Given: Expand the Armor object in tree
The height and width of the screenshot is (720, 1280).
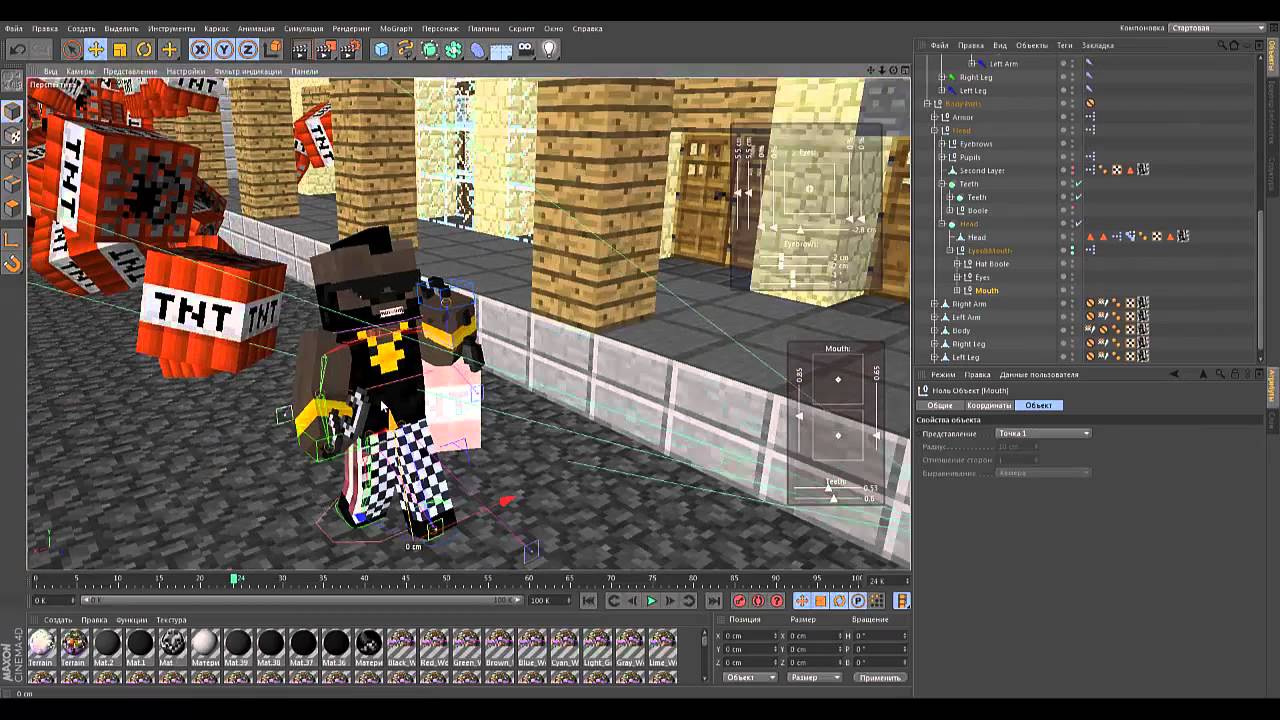Looking at the screenshot, I should pyautogui.click(x=934, y=117).
